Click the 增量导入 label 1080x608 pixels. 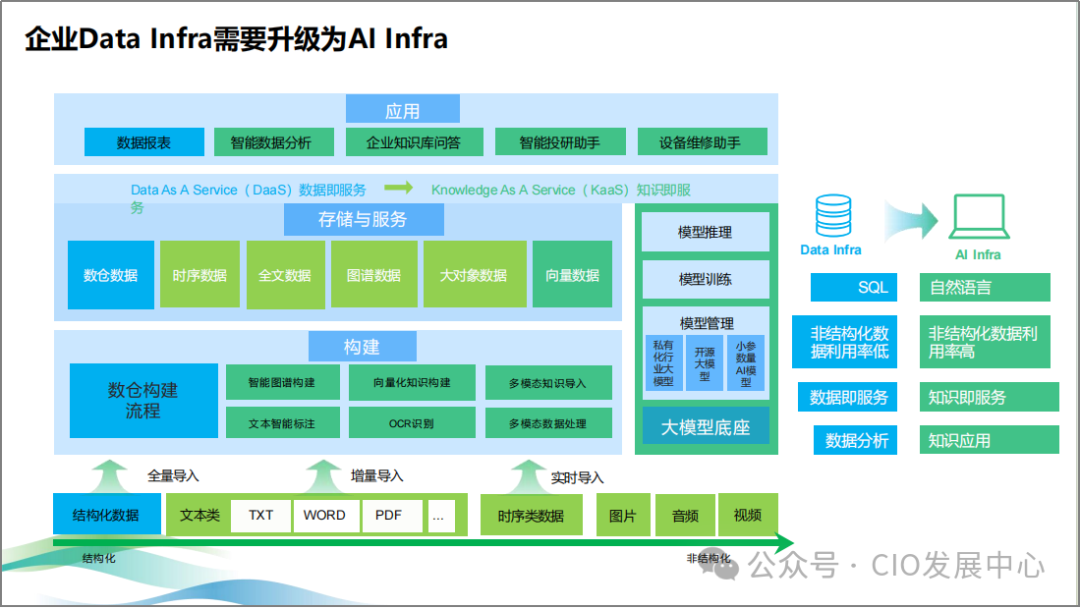[x=377, y=476]
